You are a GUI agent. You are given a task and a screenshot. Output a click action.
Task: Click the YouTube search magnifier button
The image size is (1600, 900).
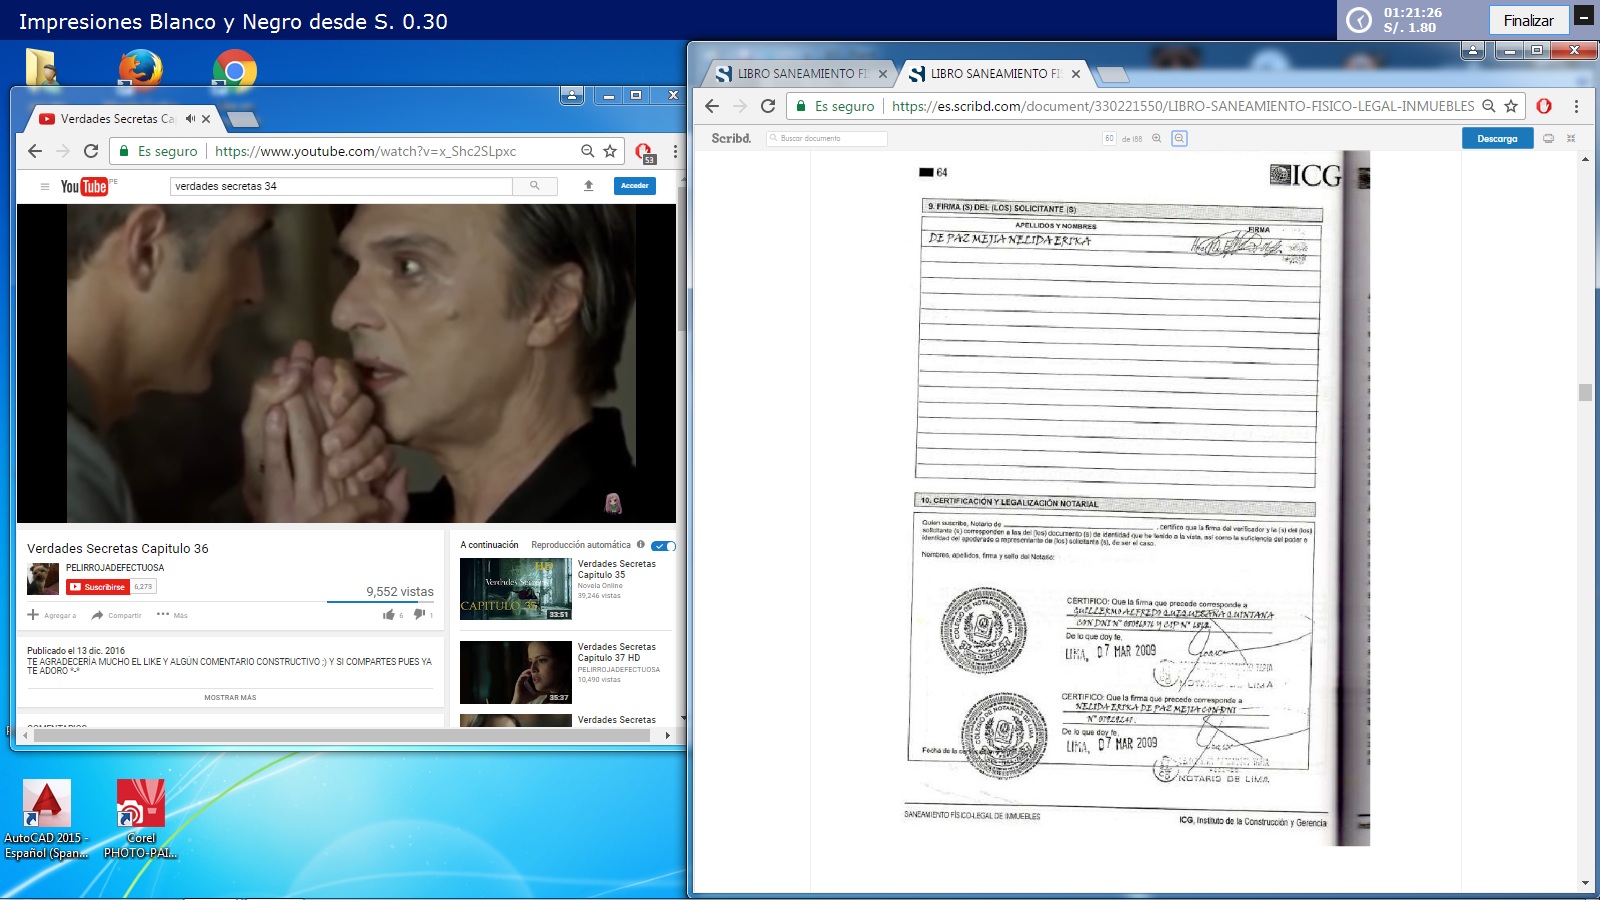[x=535, y=186]
